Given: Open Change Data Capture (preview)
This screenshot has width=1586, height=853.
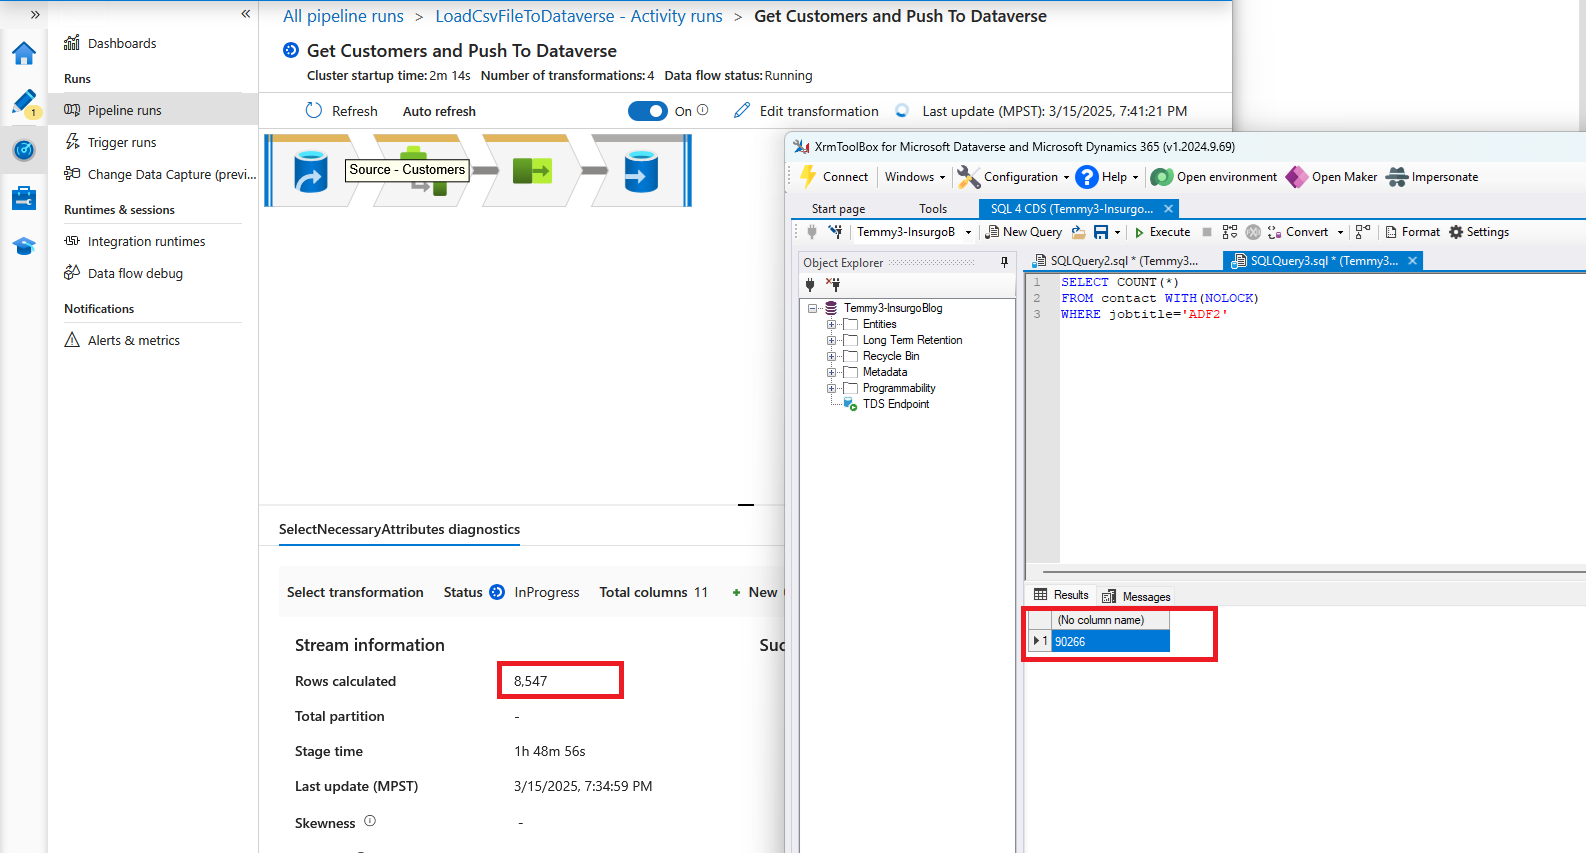Looking at the screenshot, I should point(160,174).
